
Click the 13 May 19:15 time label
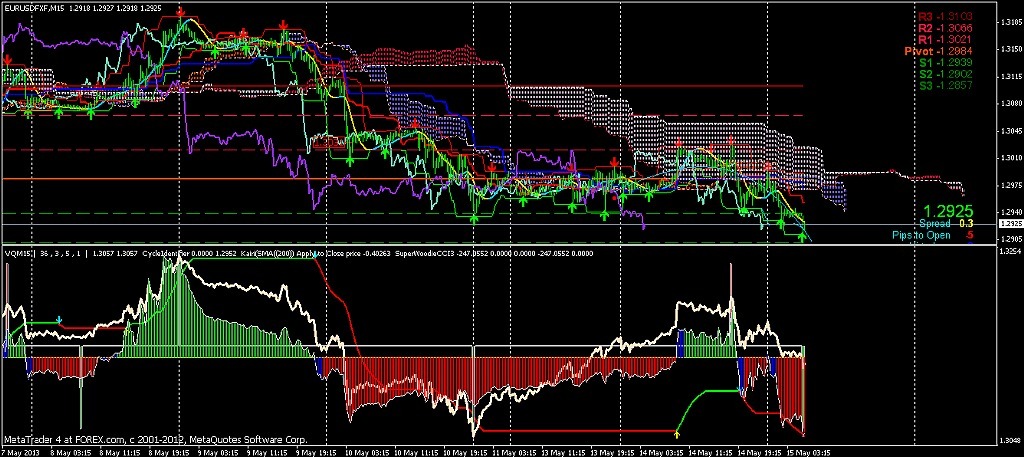coord(613,452)
